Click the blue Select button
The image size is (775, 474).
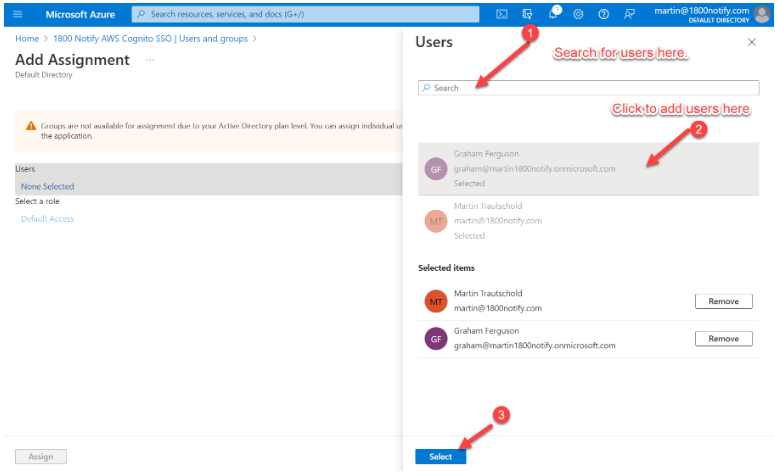(x=440, y=457)
